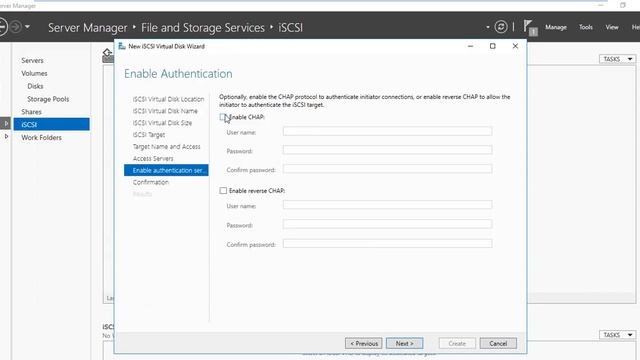The width and height of the screenshot is (640, 360).
Task: Click the Cancel button
Action: pyautogui.click(x=498, y=343)
